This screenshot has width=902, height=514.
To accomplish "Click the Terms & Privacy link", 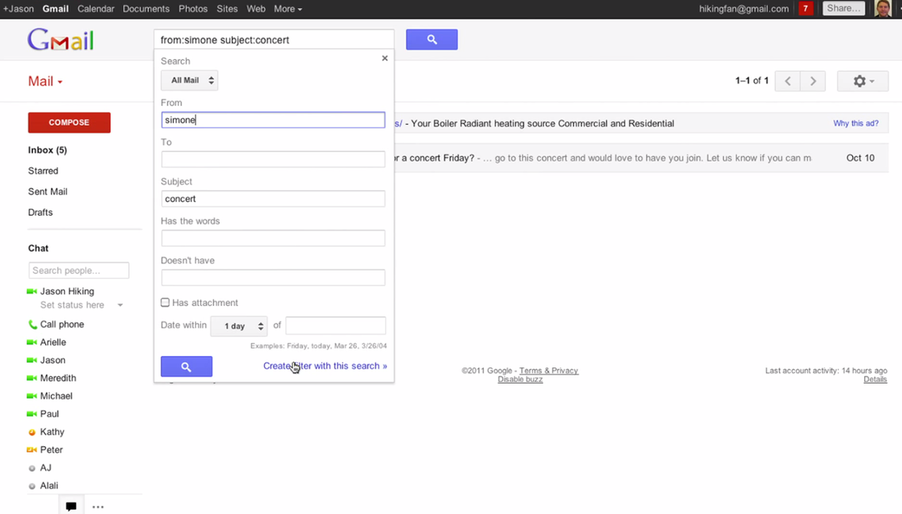I will (x=549, y=371).
